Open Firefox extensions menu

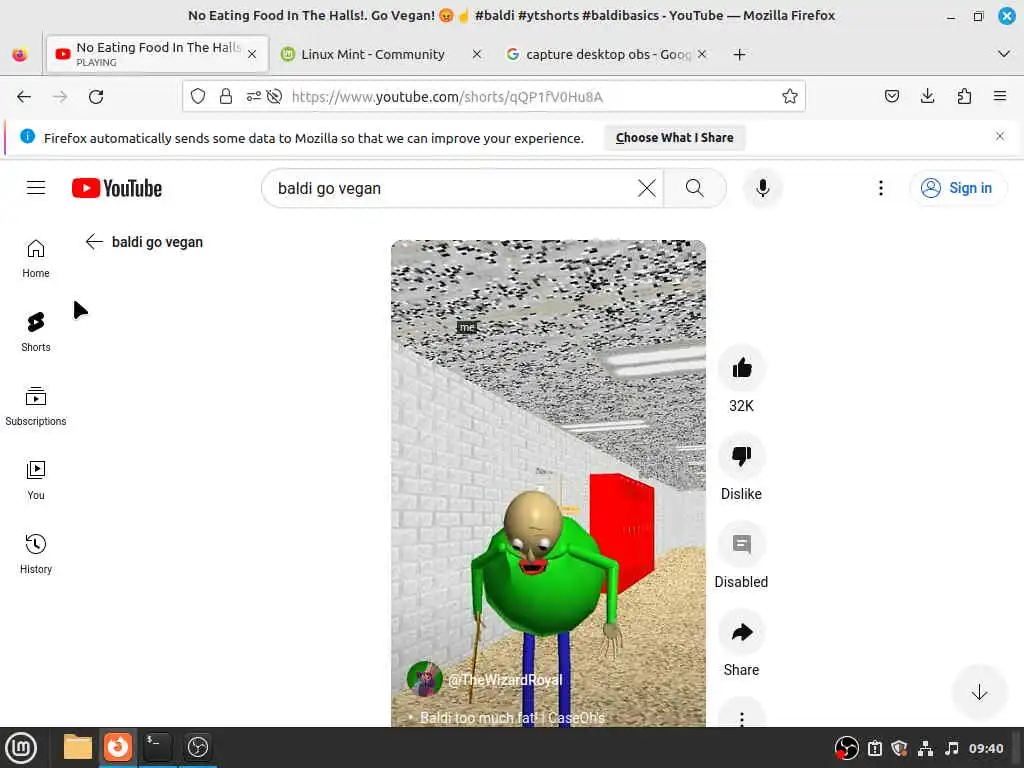point(964,97)
